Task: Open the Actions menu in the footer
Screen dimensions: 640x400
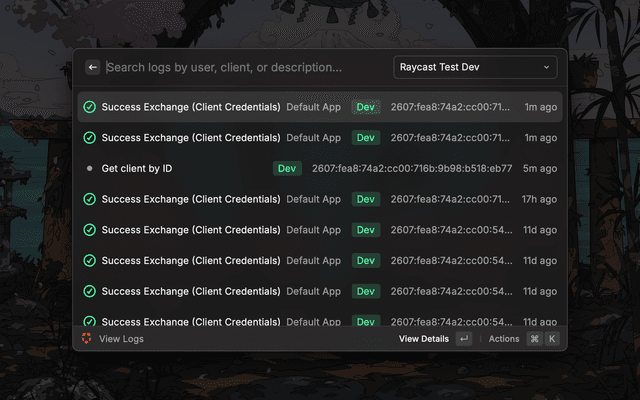Action: click(x=504, y=339)
